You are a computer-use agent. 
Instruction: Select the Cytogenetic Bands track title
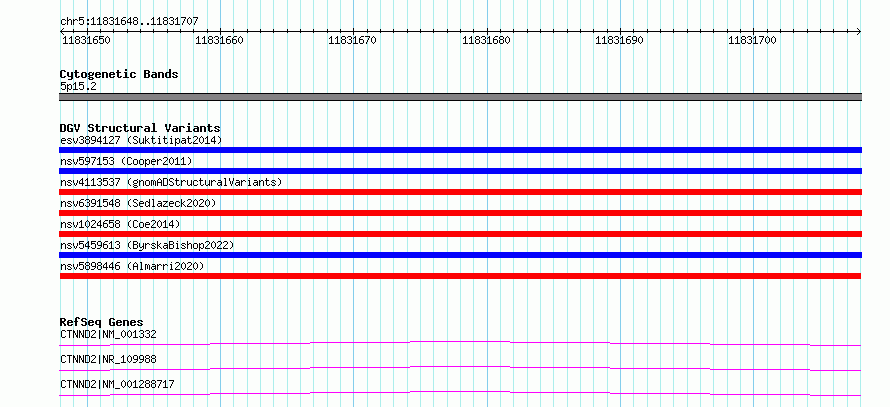119,74
